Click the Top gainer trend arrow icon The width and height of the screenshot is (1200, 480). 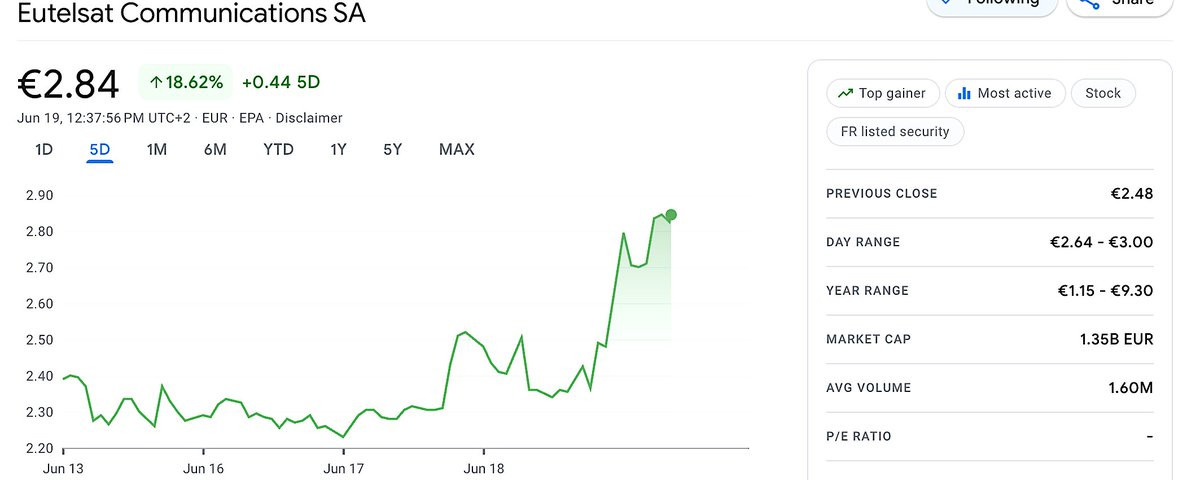(845, 93)
